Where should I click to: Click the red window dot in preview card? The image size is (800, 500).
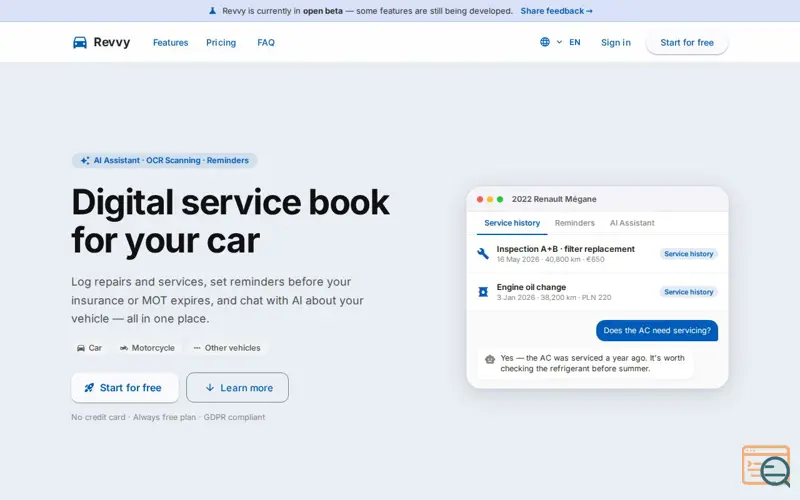point(480,199)
